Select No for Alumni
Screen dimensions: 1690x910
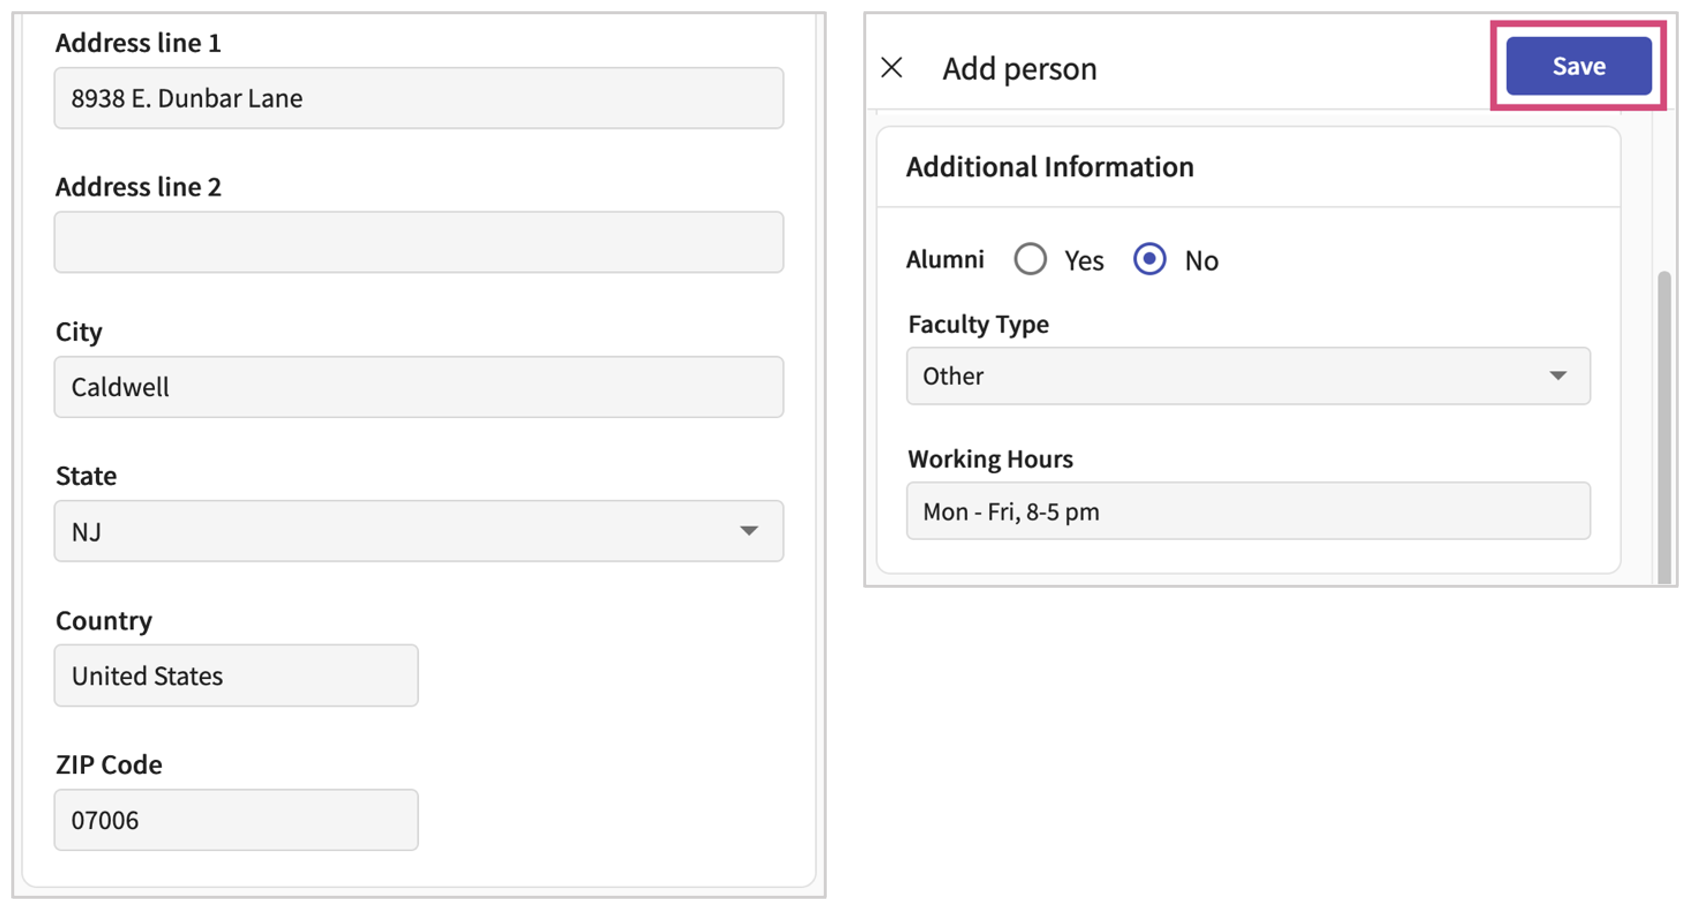(x=1149, y=259)
